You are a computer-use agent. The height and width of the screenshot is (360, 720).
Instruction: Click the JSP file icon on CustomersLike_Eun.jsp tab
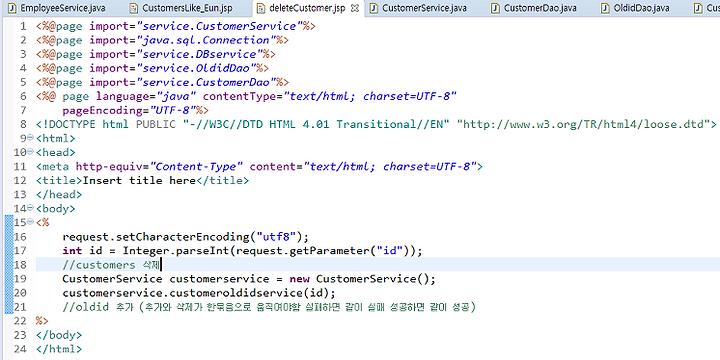134,8
